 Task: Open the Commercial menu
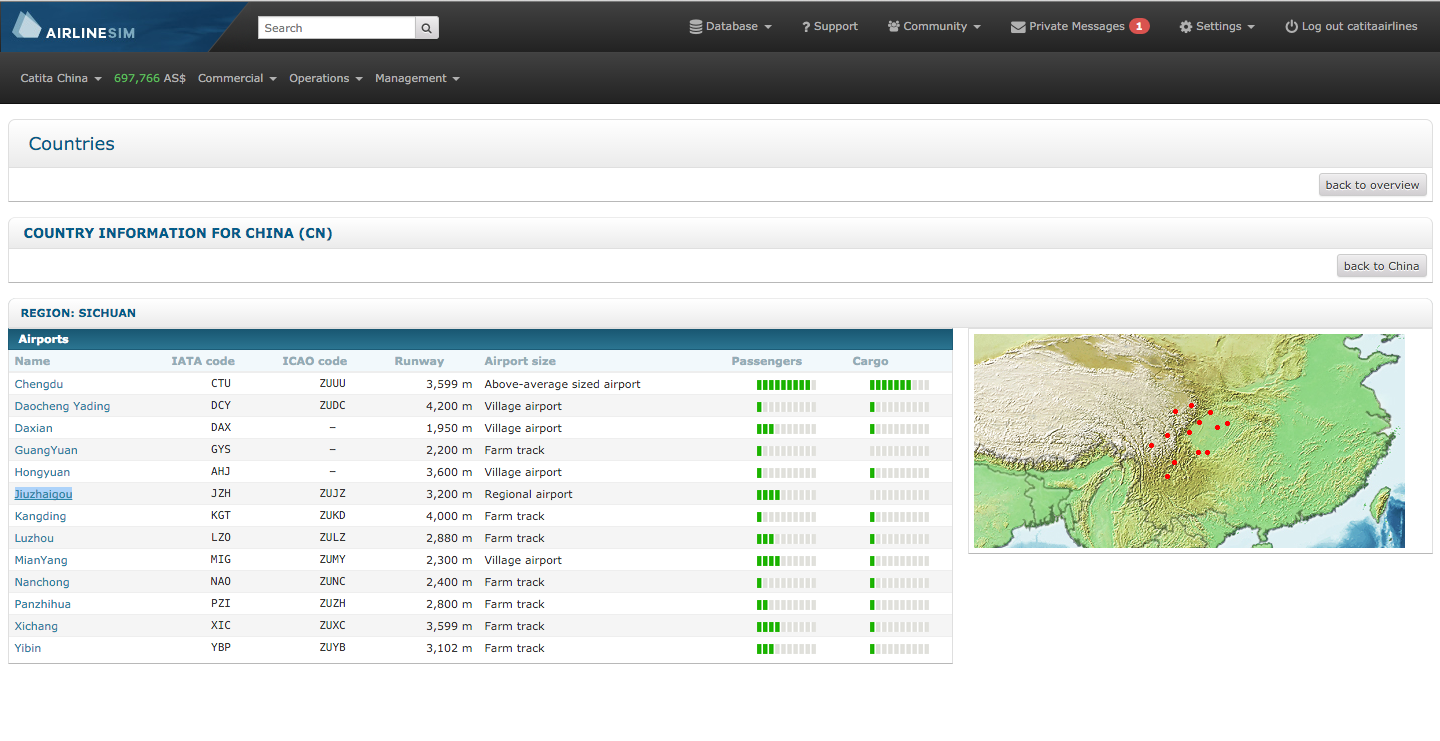tap(237, 78)
